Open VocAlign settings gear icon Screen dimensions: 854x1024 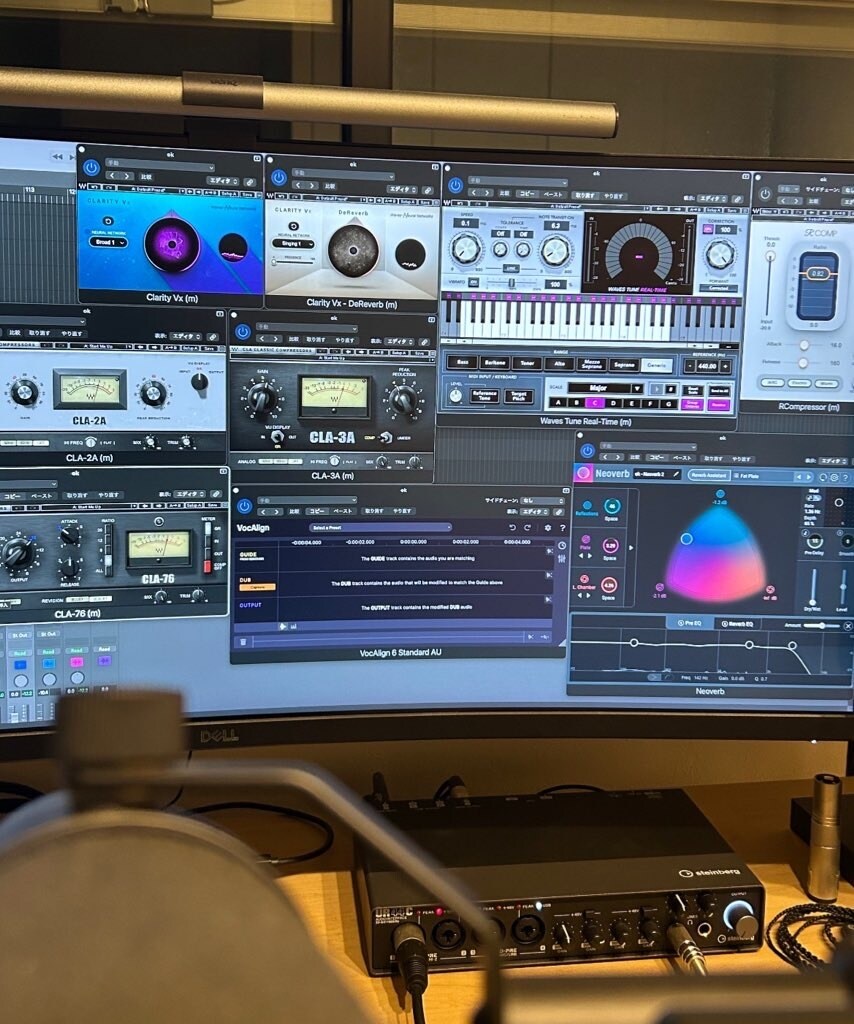(x=548, y=528)
